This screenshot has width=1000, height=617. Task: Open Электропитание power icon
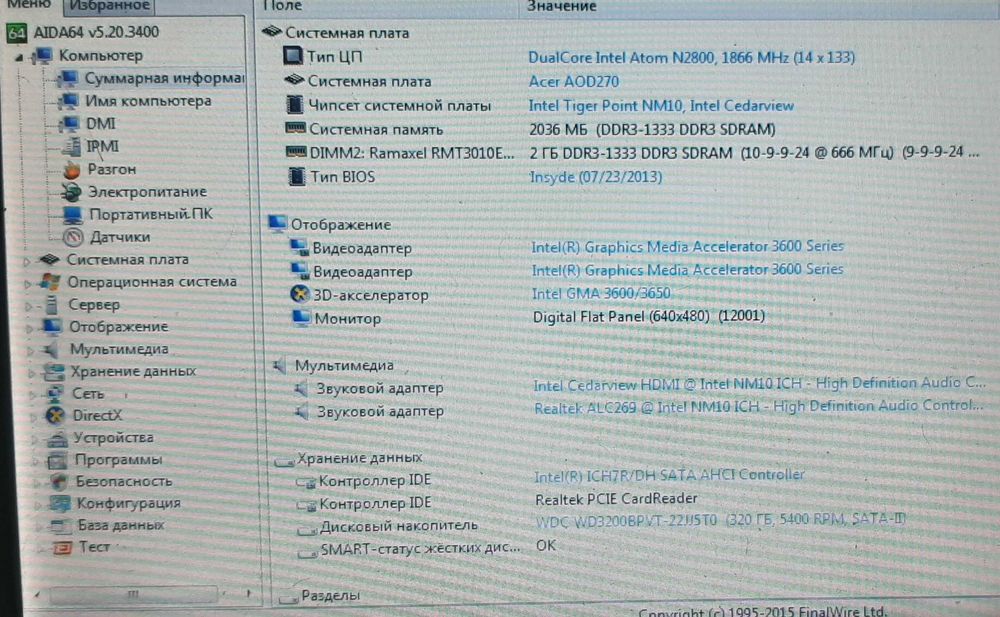71,192
